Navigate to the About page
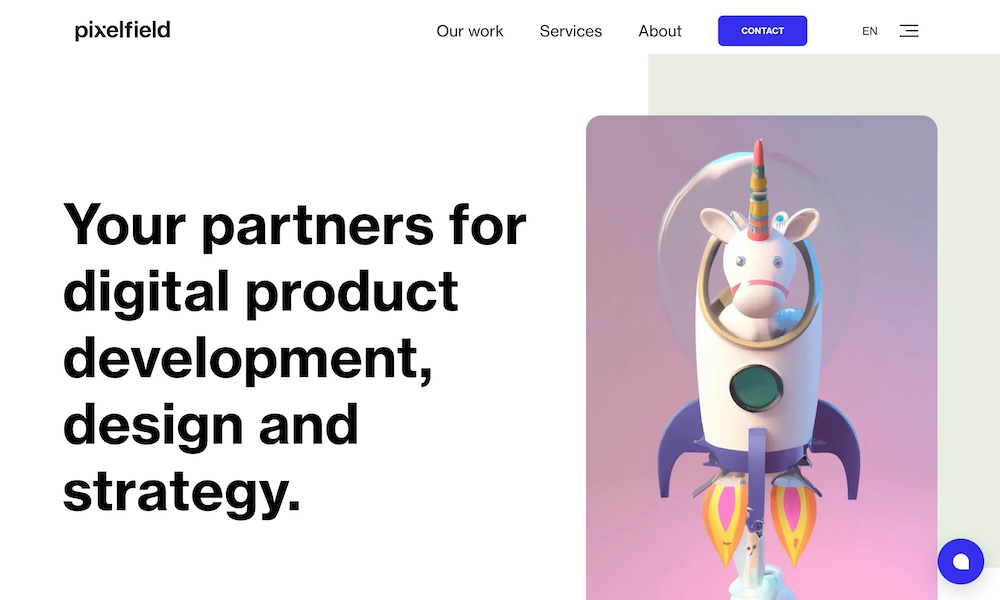The width and height of the screenshot is (1000, 600). click(x=660, y=31)
